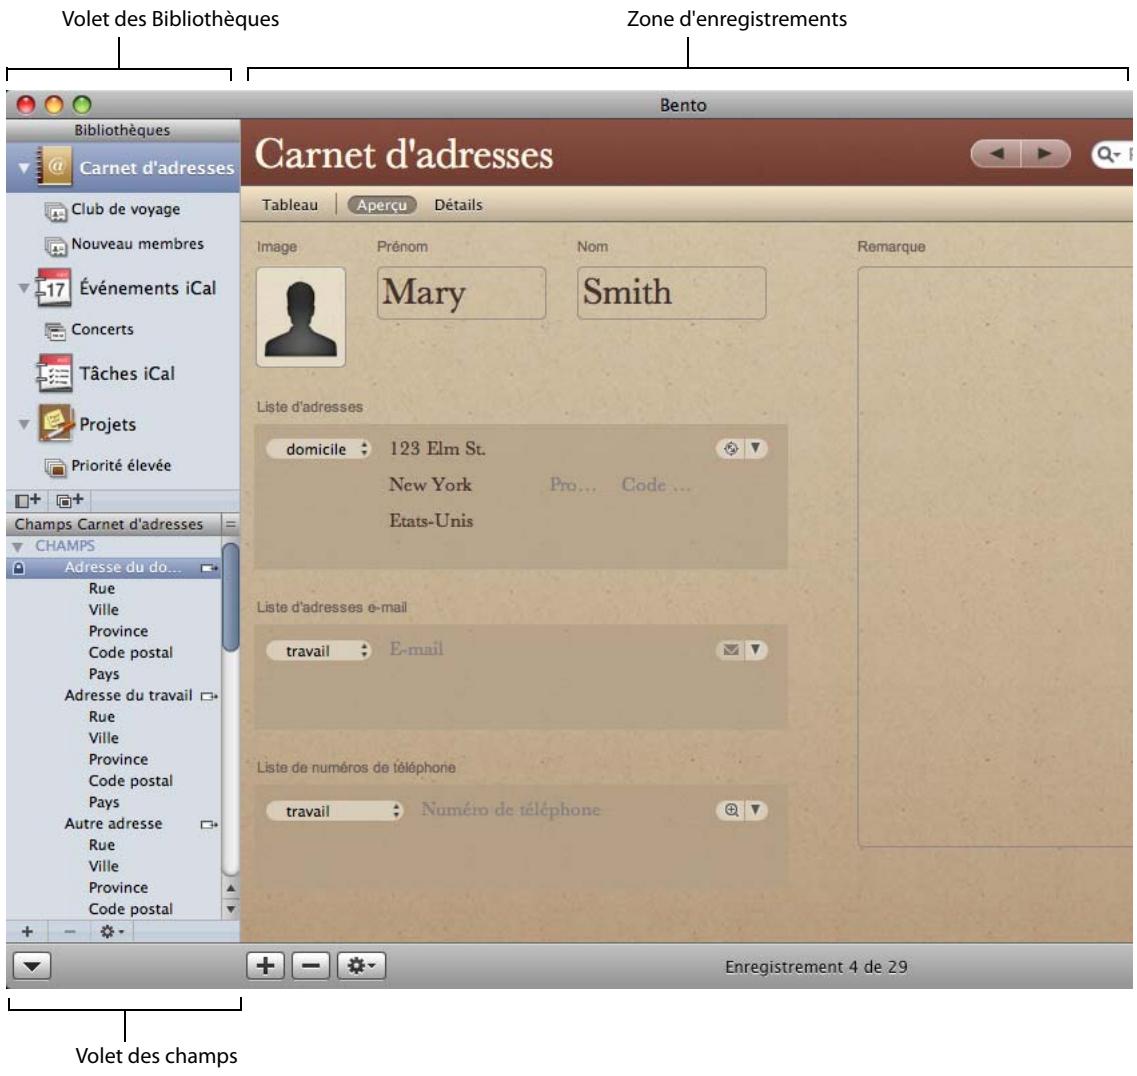Open the phone list arrow menu
1137x1076 pixels.
pos(756,811)
